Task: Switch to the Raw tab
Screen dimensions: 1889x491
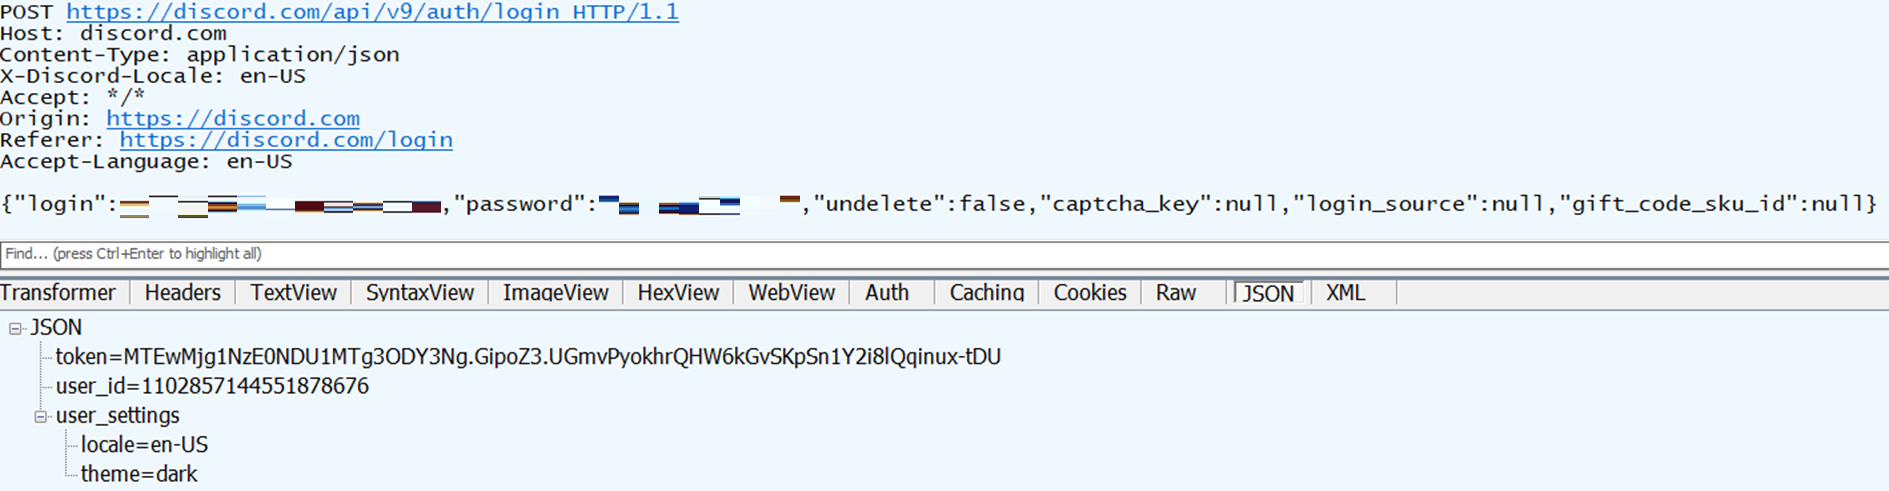Action: coord(1175,293)
